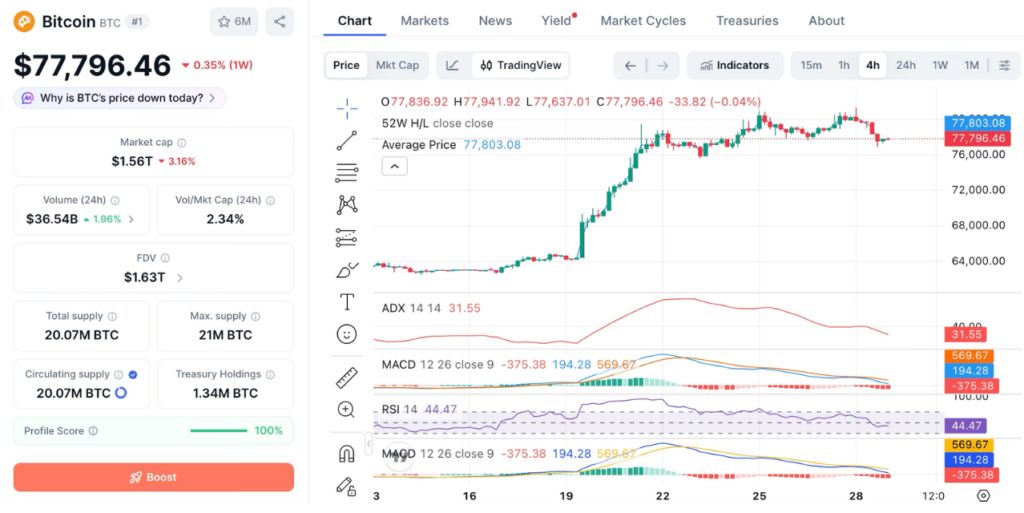This screenshot has height=513, width=1024.
Task: Click the share icon button
Action: (x=280, y=22)
